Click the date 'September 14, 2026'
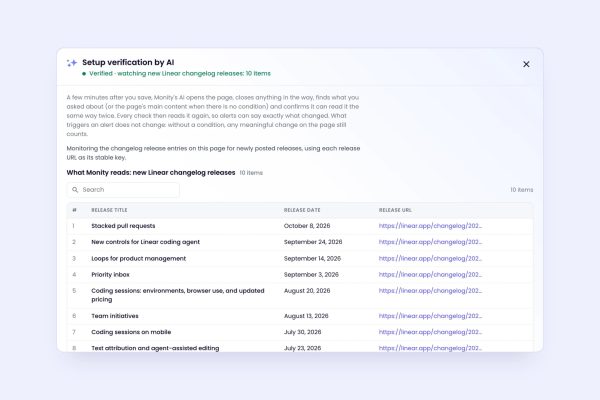The width and height of the screenshot is (600, 400). click(312, 258)
